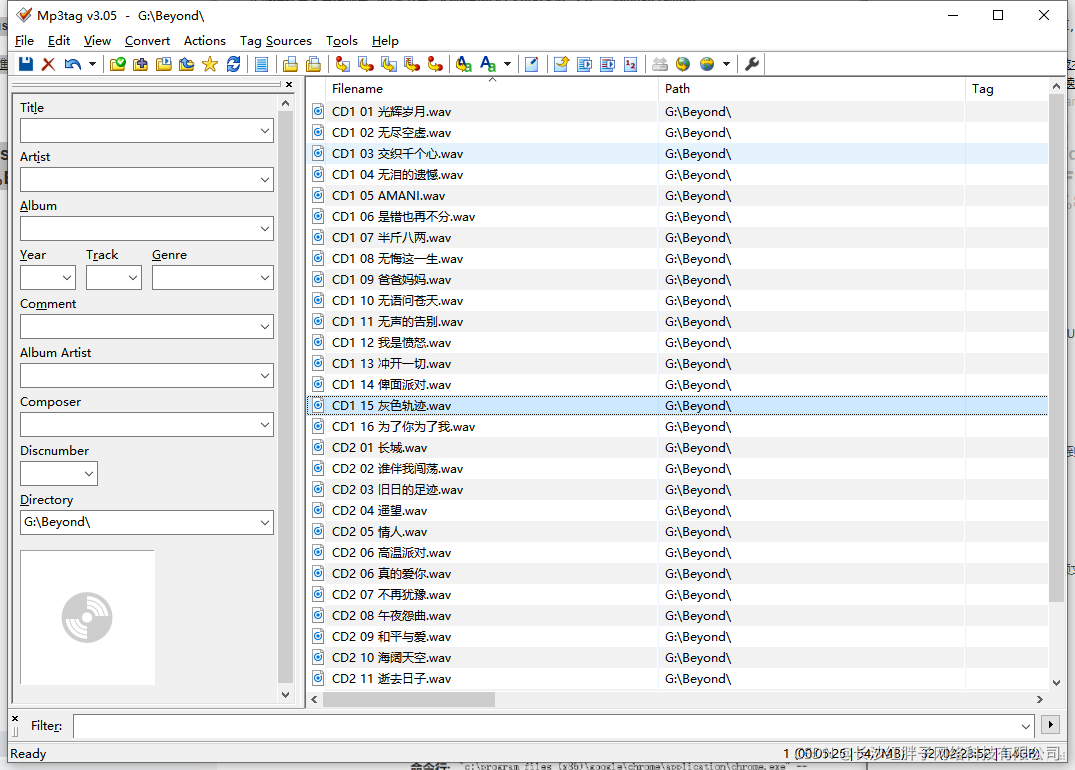Click the folder icon left of star
Viewport: 1075px width, 770px height.
[x=186, y=64]
